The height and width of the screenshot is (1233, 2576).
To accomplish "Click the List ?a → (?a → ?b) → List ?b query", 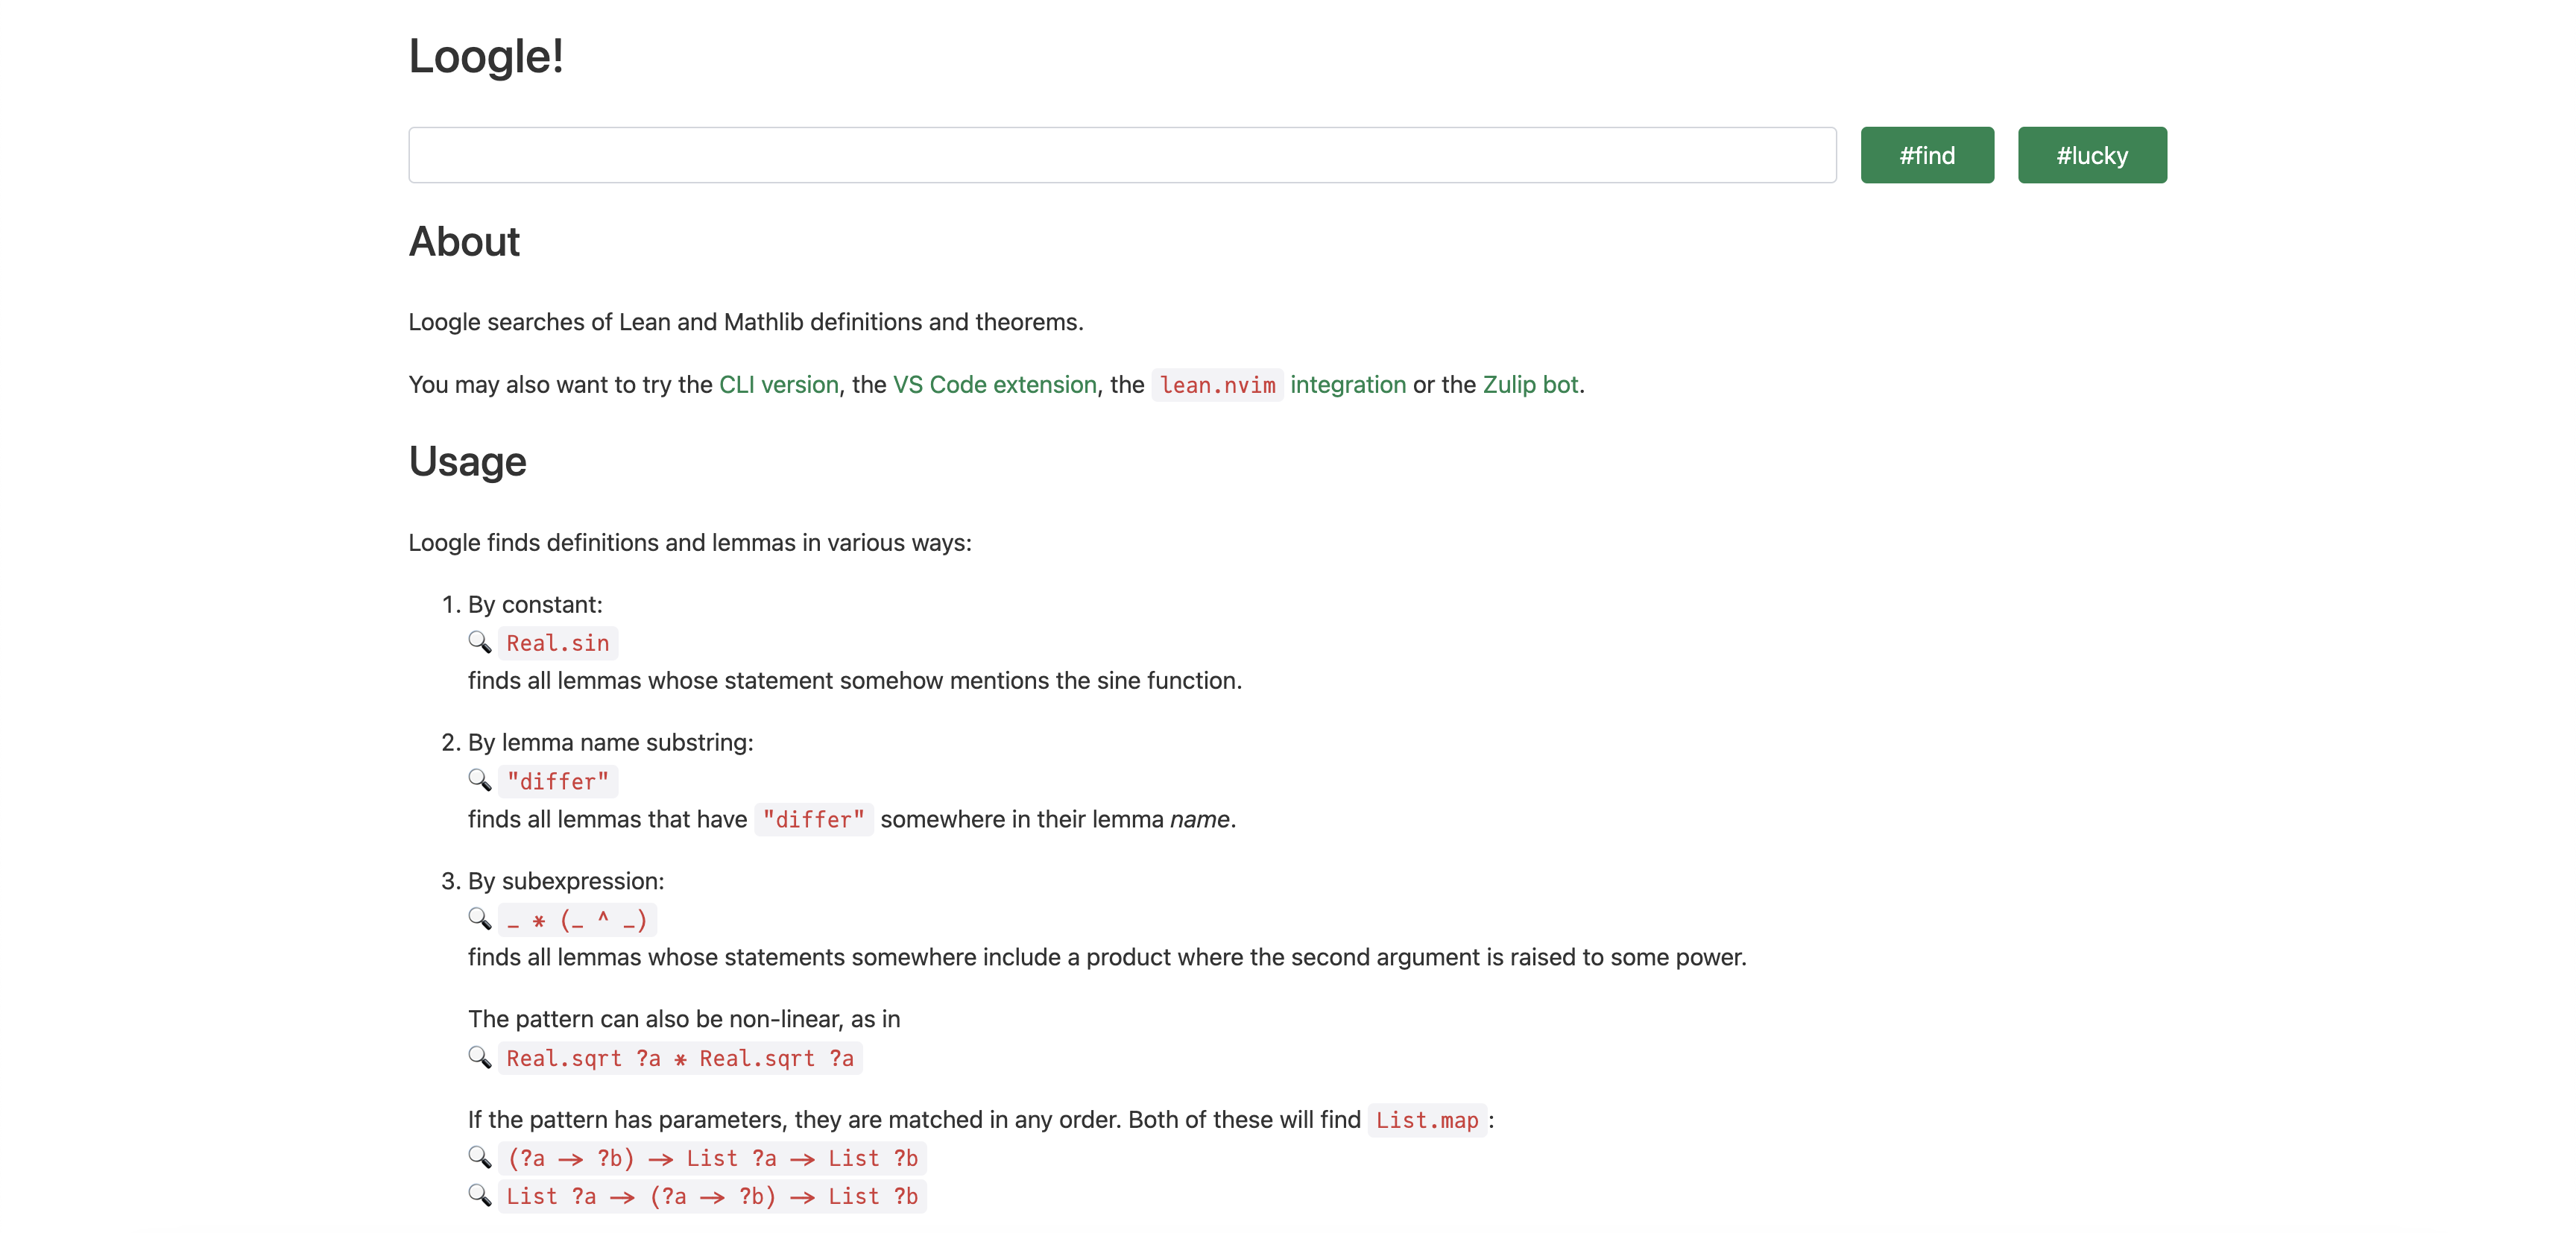I will (x=712, y=1196).
